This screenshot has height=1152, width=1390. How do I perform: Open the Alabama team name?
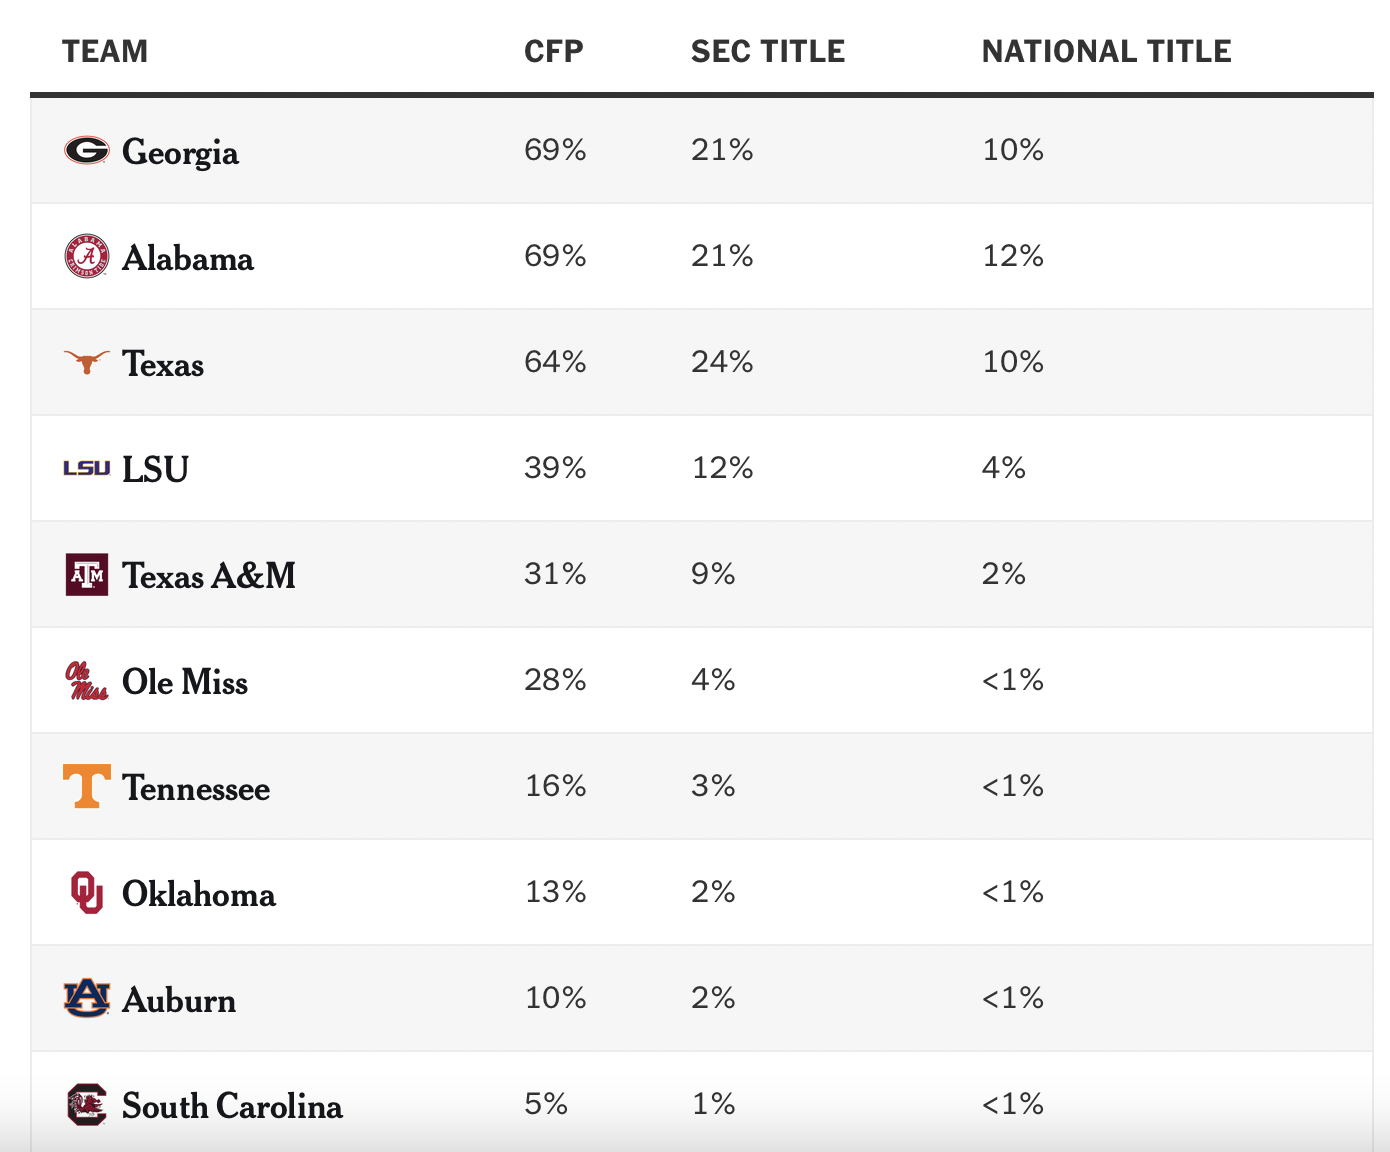pos(188,258)
